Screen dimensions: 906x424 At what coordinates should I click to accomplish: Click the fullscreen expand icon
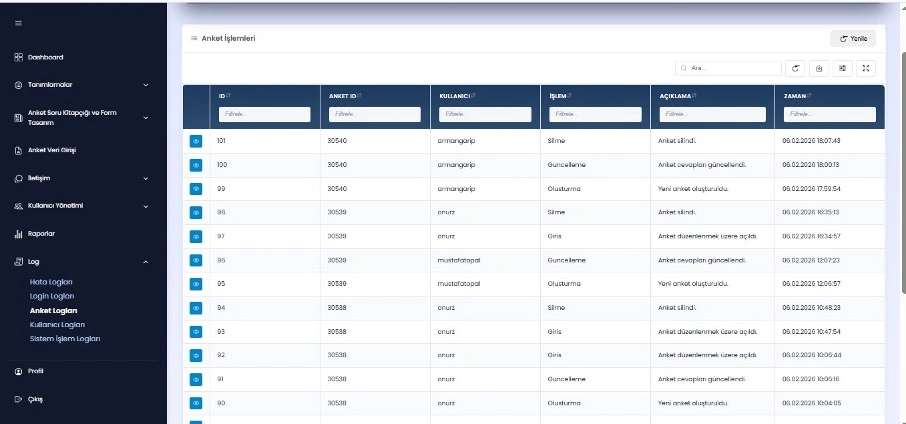tap(866, 68)
